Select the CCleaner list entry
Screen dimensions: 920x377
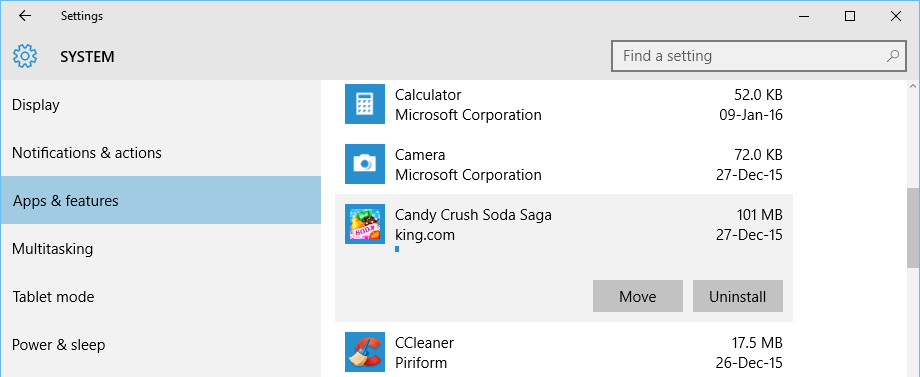point(564,352)
